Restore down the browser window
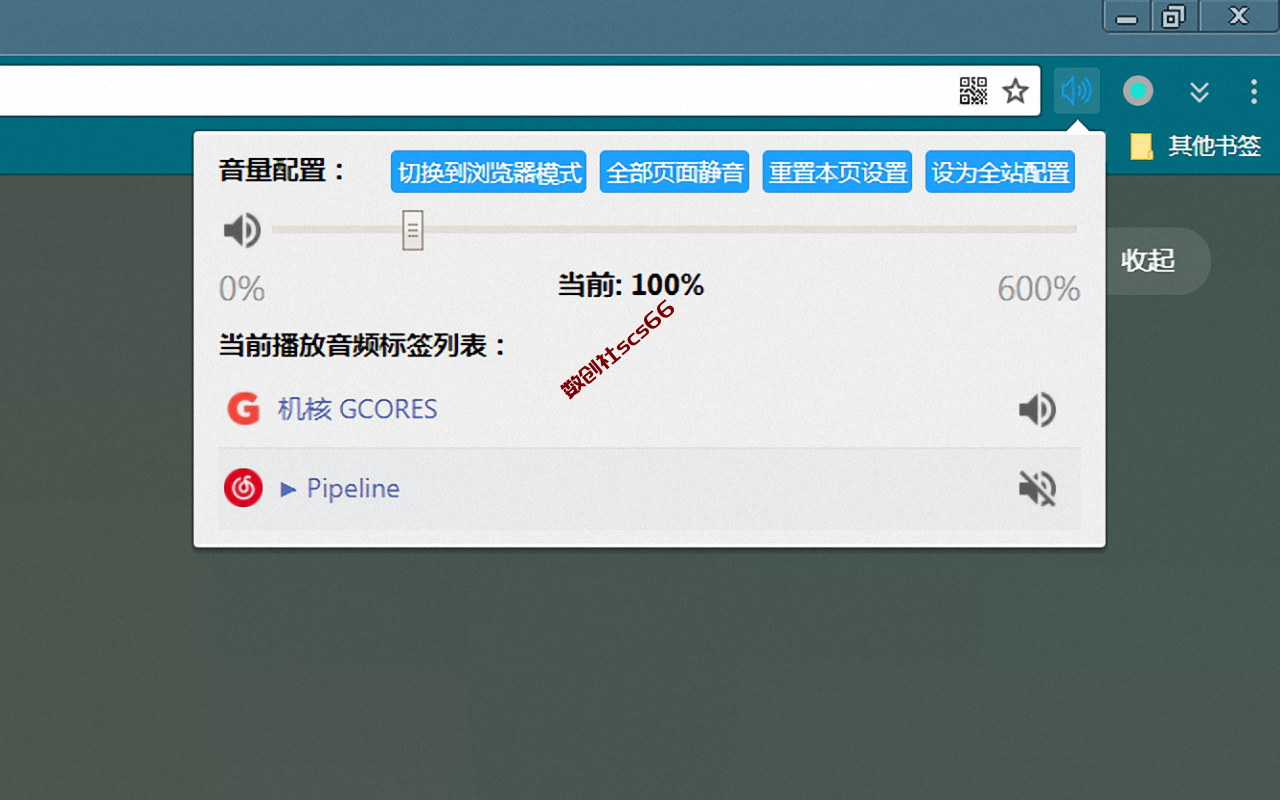This screenshot has width=1280, height=800. tap(1174, 16)
